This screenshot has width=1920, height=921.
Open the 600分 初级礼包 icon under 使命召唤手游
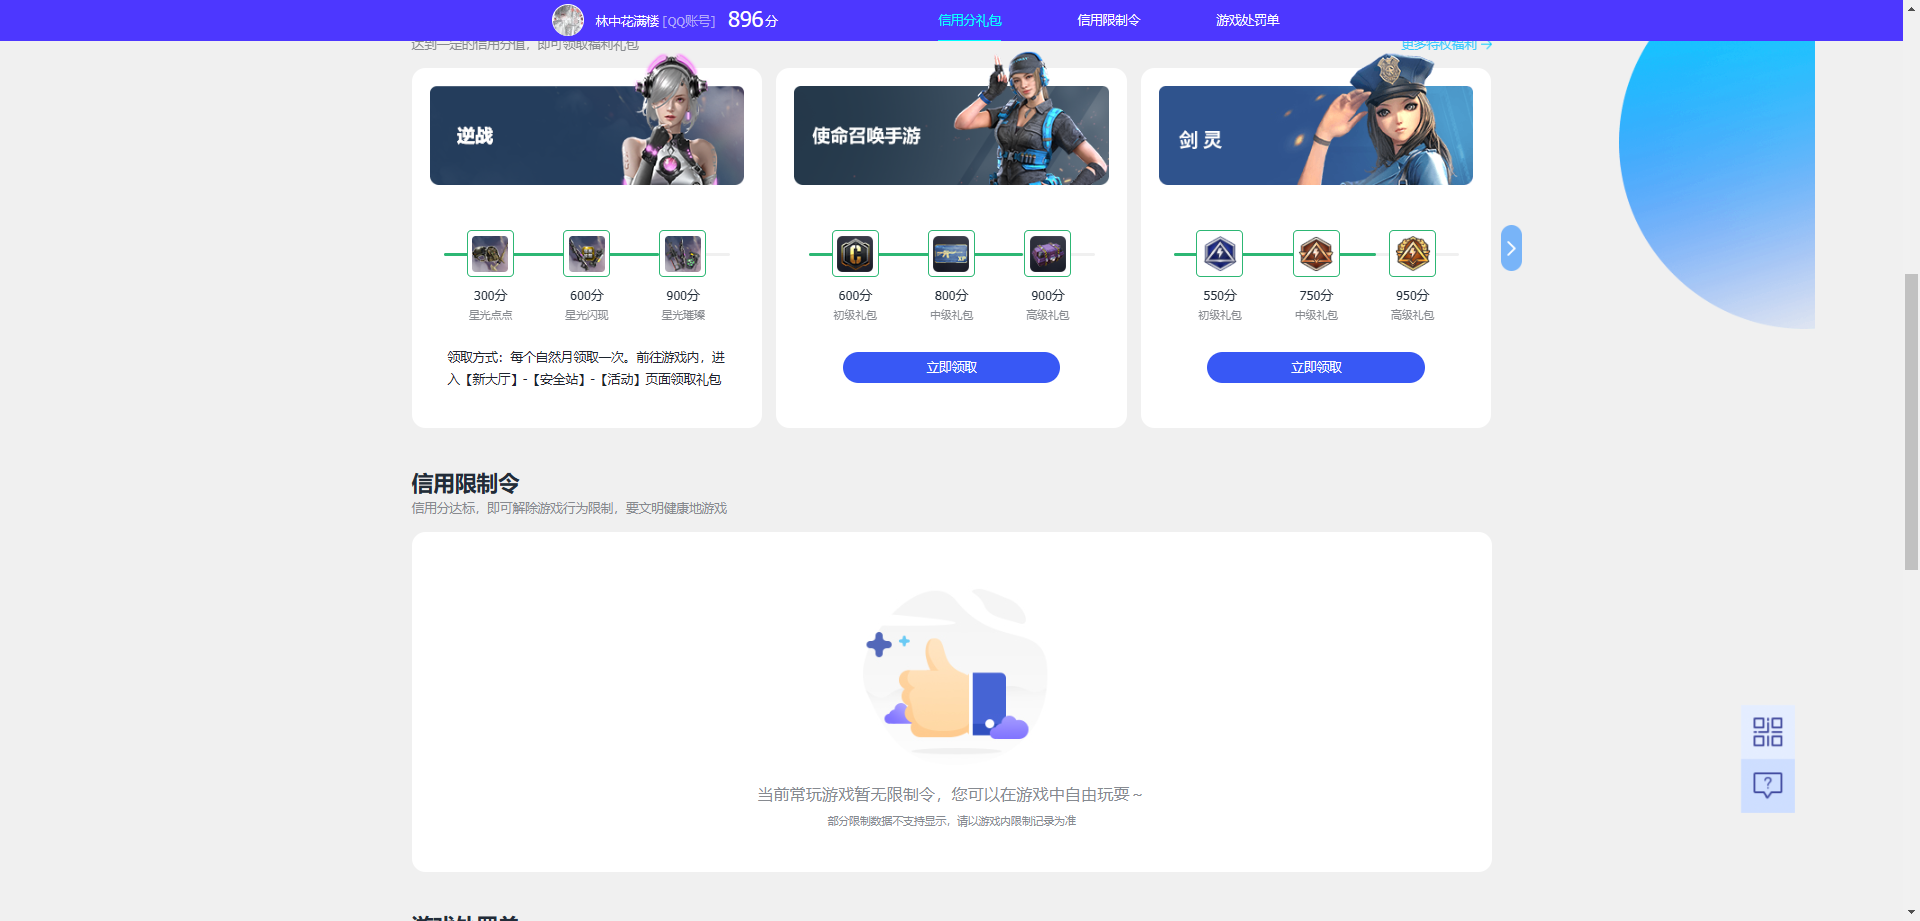coord(854,253)
